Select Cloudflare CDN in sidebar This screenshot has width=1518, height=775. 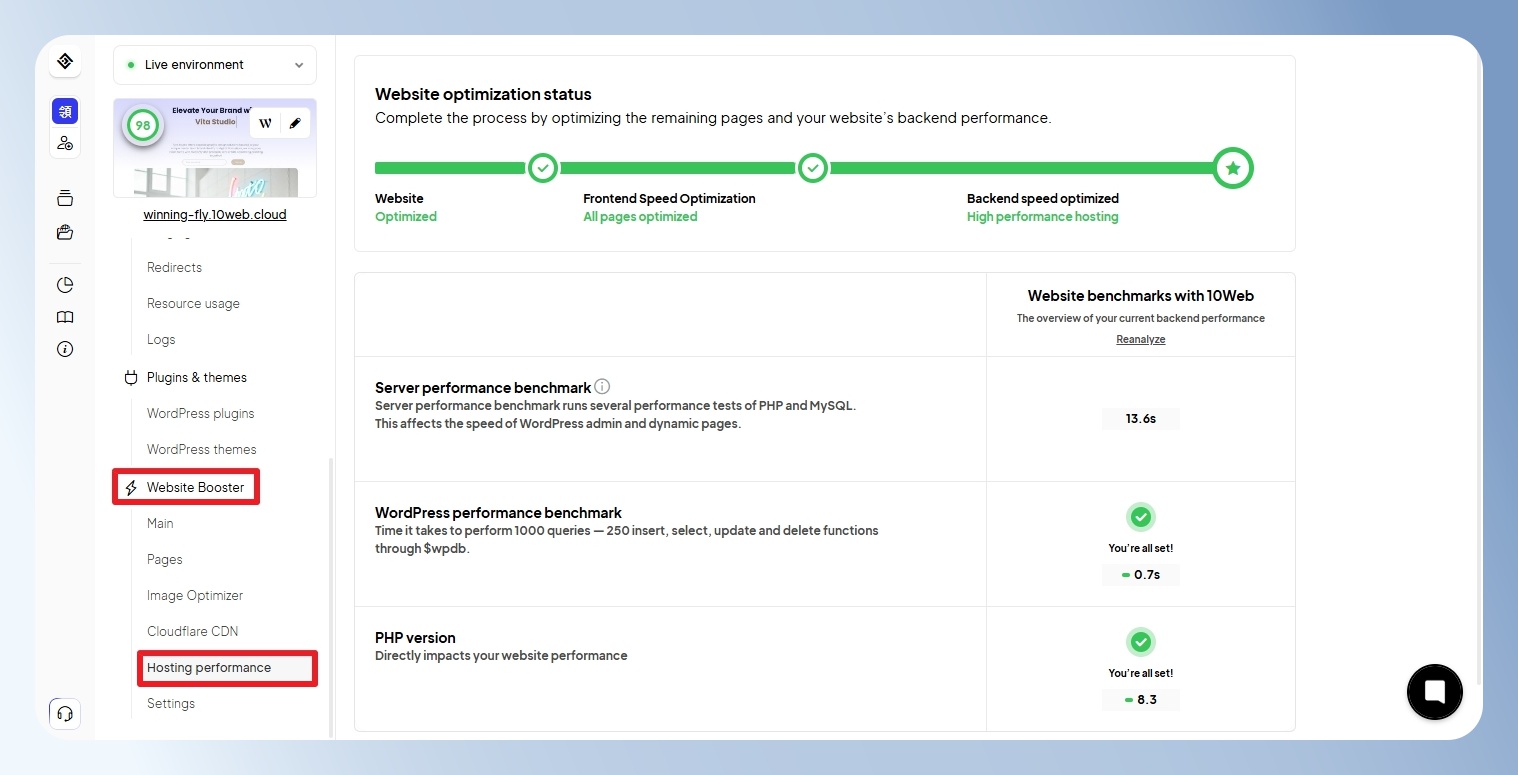(192, 631)
